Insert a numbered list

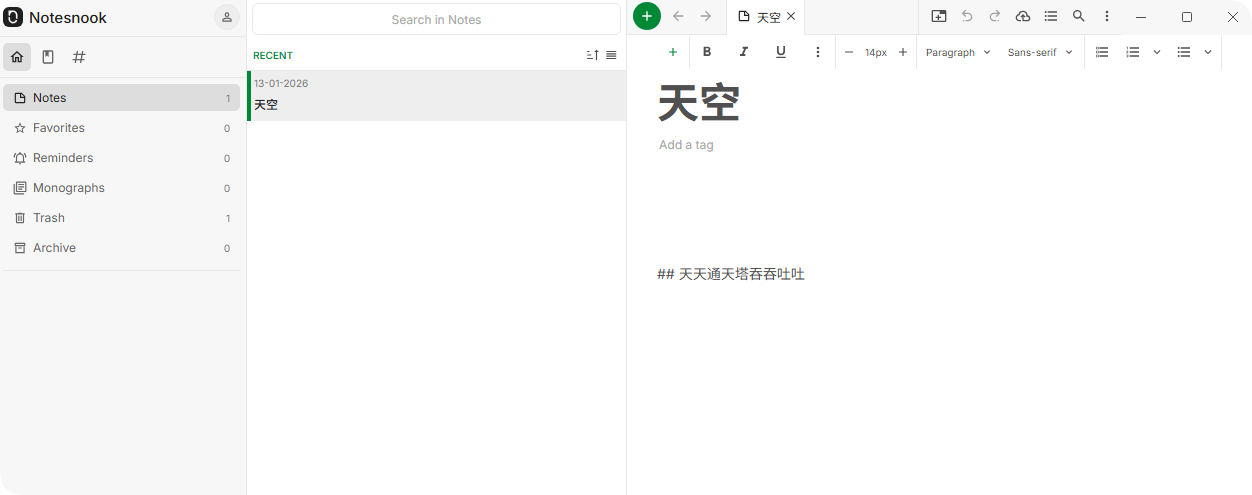click(1133, 52)
